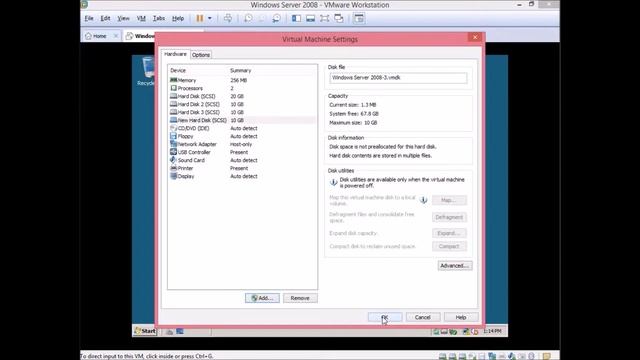Viewport: 640px width, 360px height.
Task: Select the Printer device icon
Action: (x=173, y=168)
